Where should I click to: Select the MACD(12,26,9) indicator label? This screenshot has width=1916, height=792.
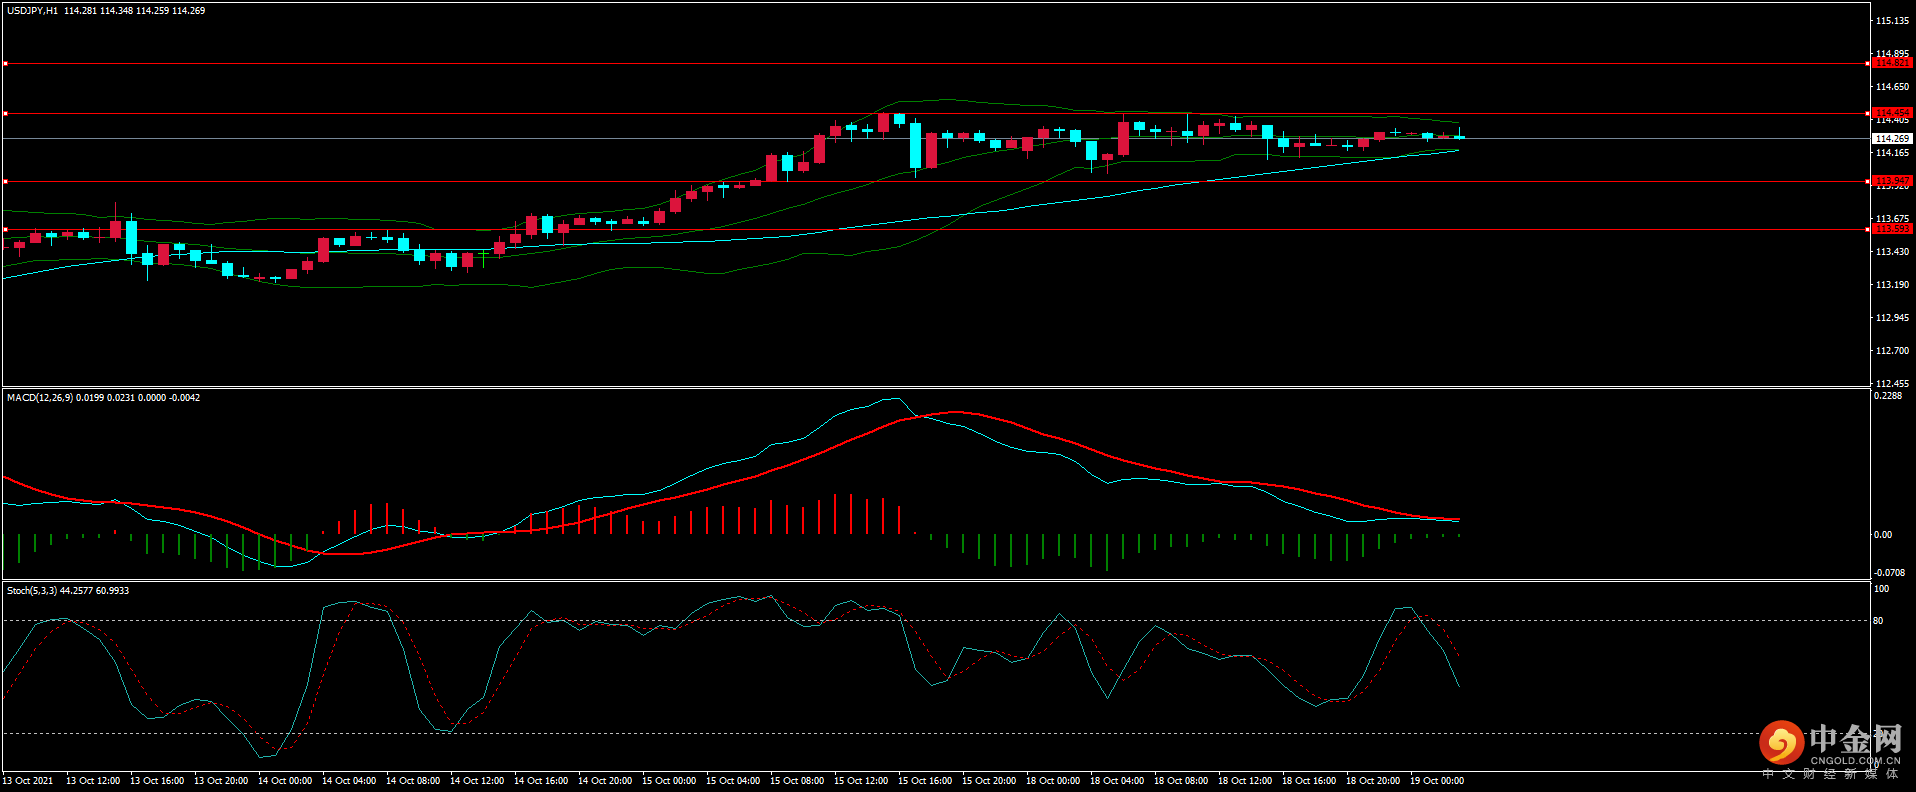point(39,398)
